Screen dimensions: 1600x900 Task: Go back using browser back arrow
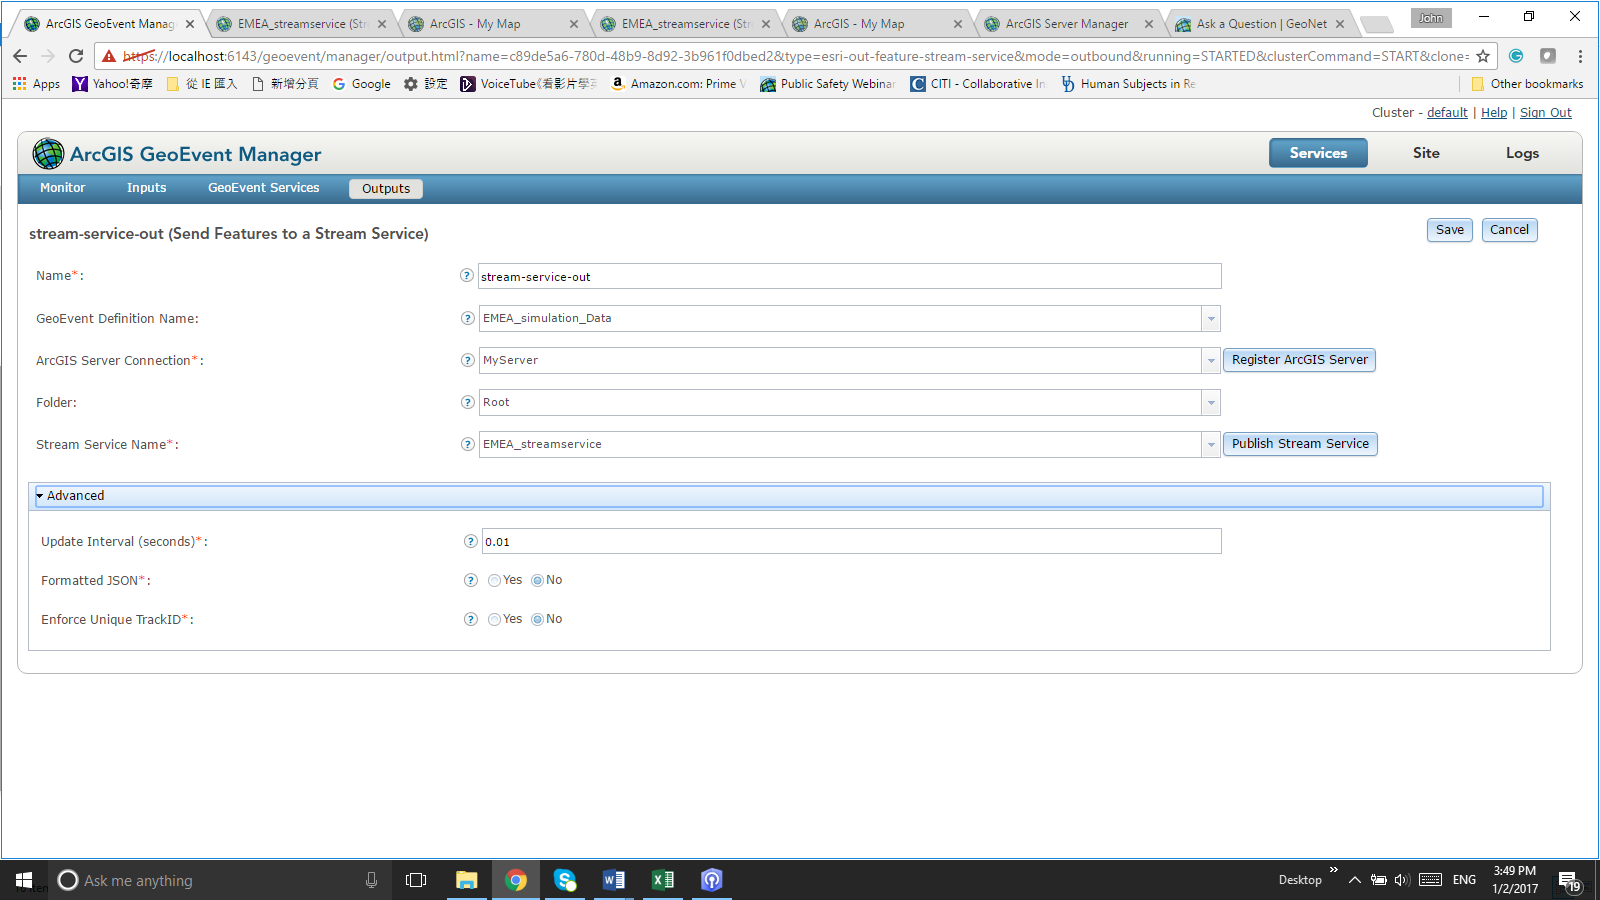[20, 56]
